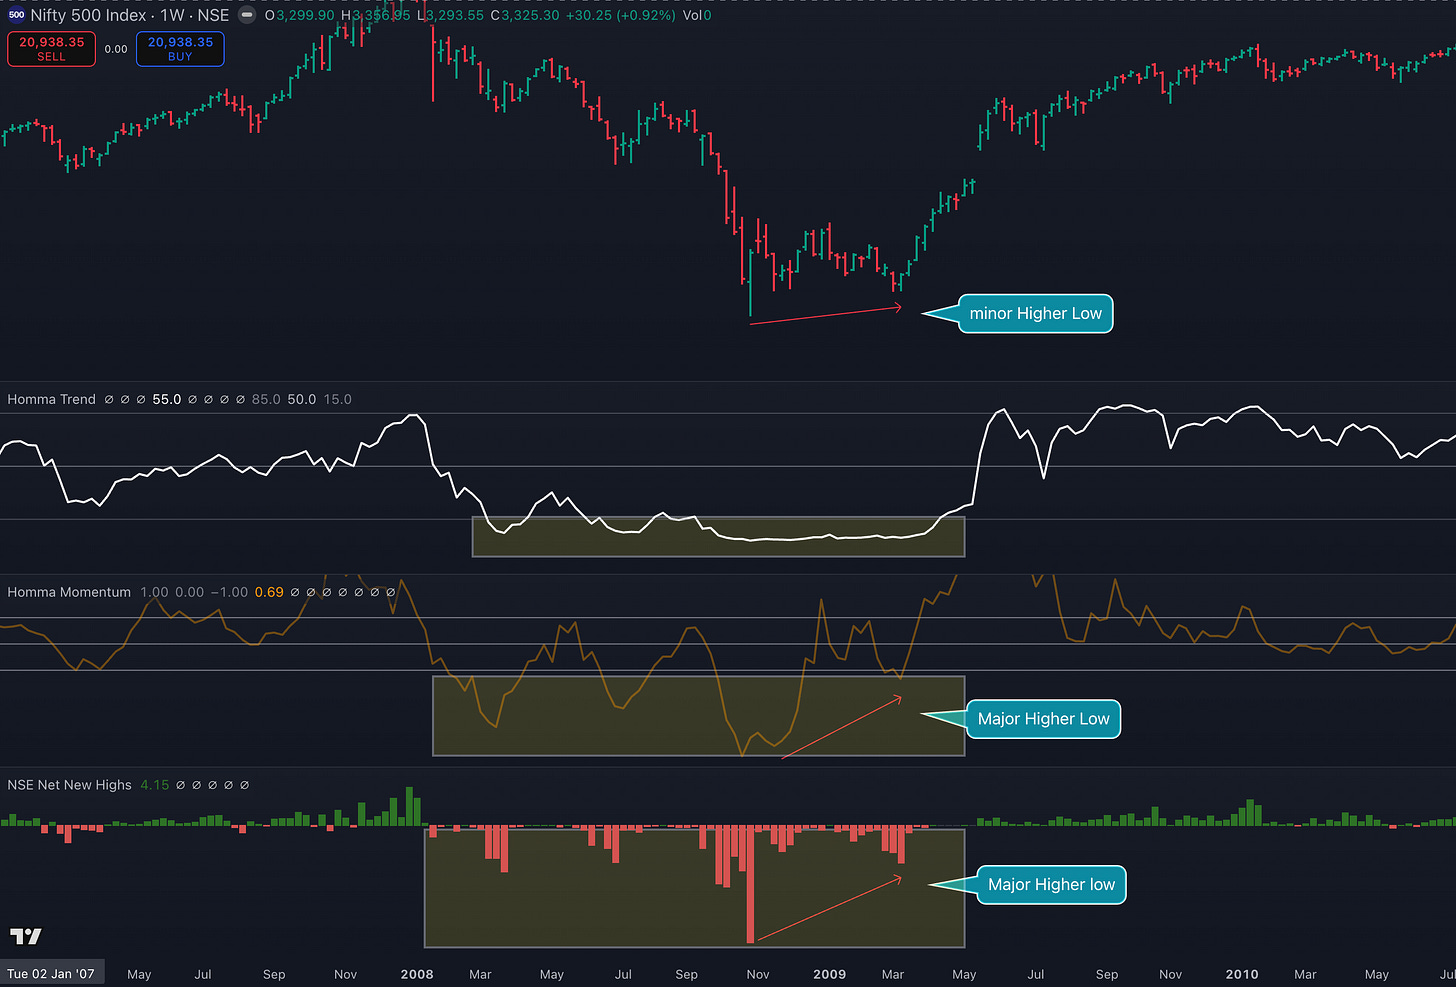Click the 'Tue 02 Jan '07' date label
This screenshot has width=1456, height=987.
[x=51, y=974]
